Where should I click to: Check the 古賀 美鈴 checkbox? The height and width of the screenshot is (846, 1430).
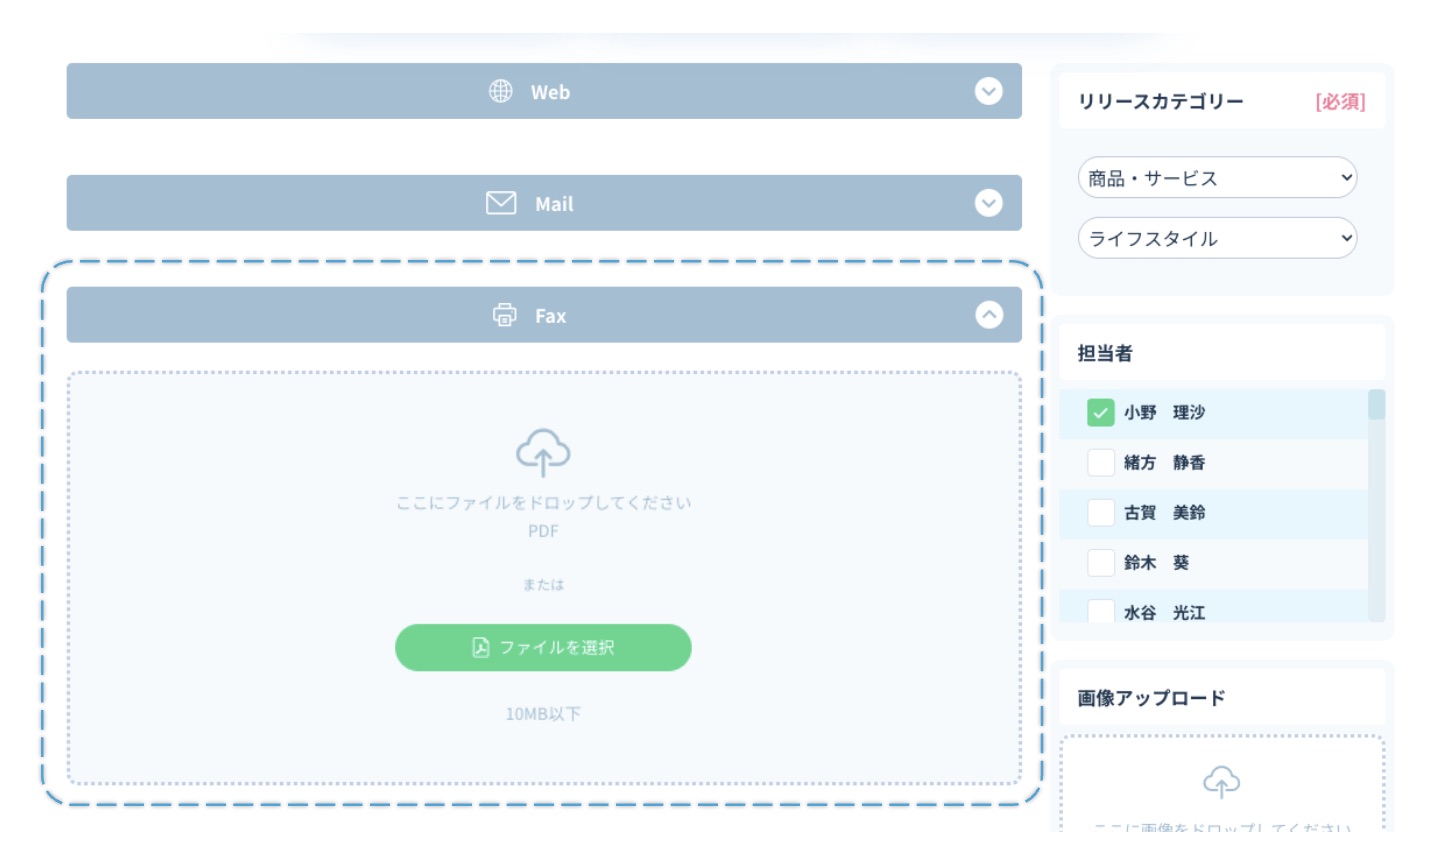(1100, 512)
